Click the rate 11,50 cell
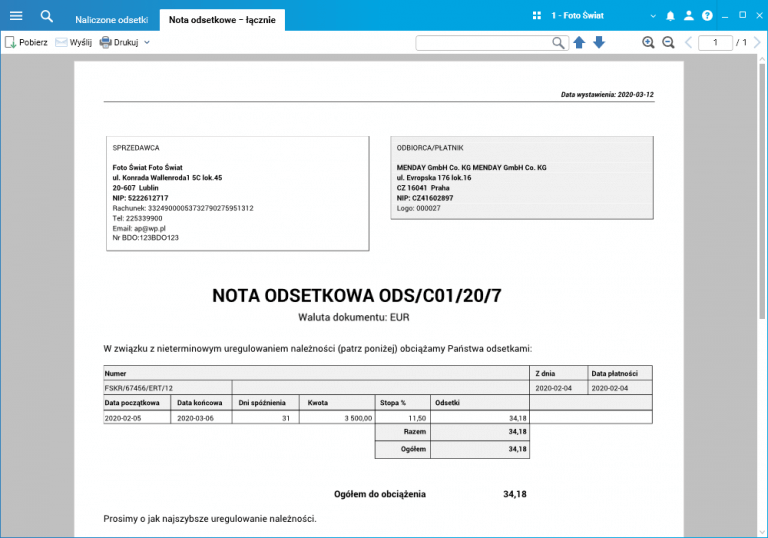This screenshot has width=768, height=538. point(403,418)
